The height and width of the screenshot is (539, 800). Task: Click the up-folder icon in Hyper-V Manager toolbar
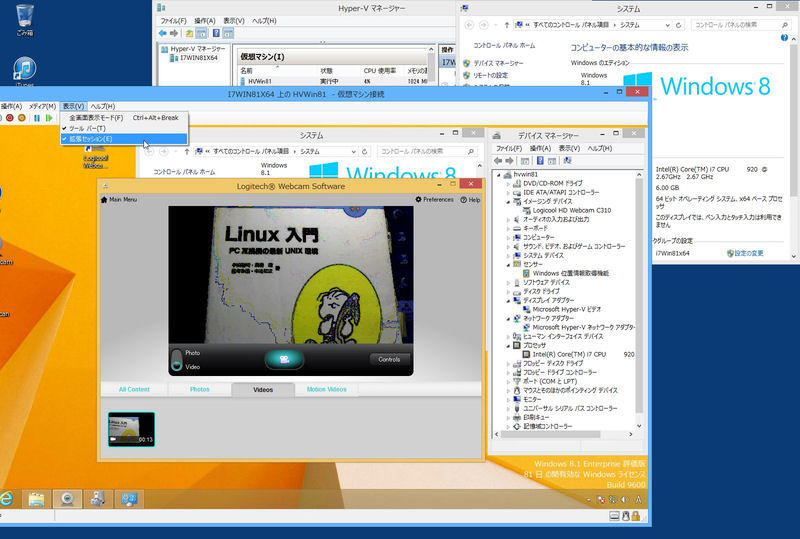pos(189,33)
